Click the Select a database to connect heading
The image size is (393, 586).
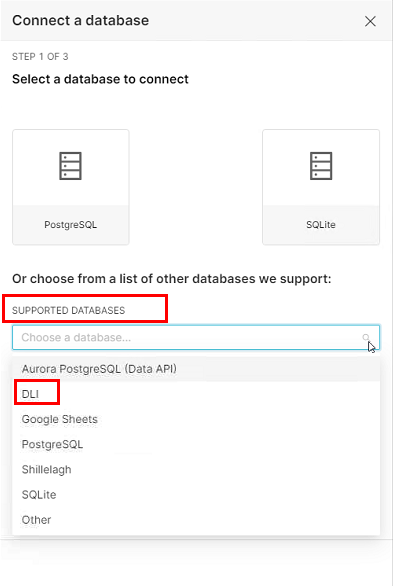tap(100, 79)
